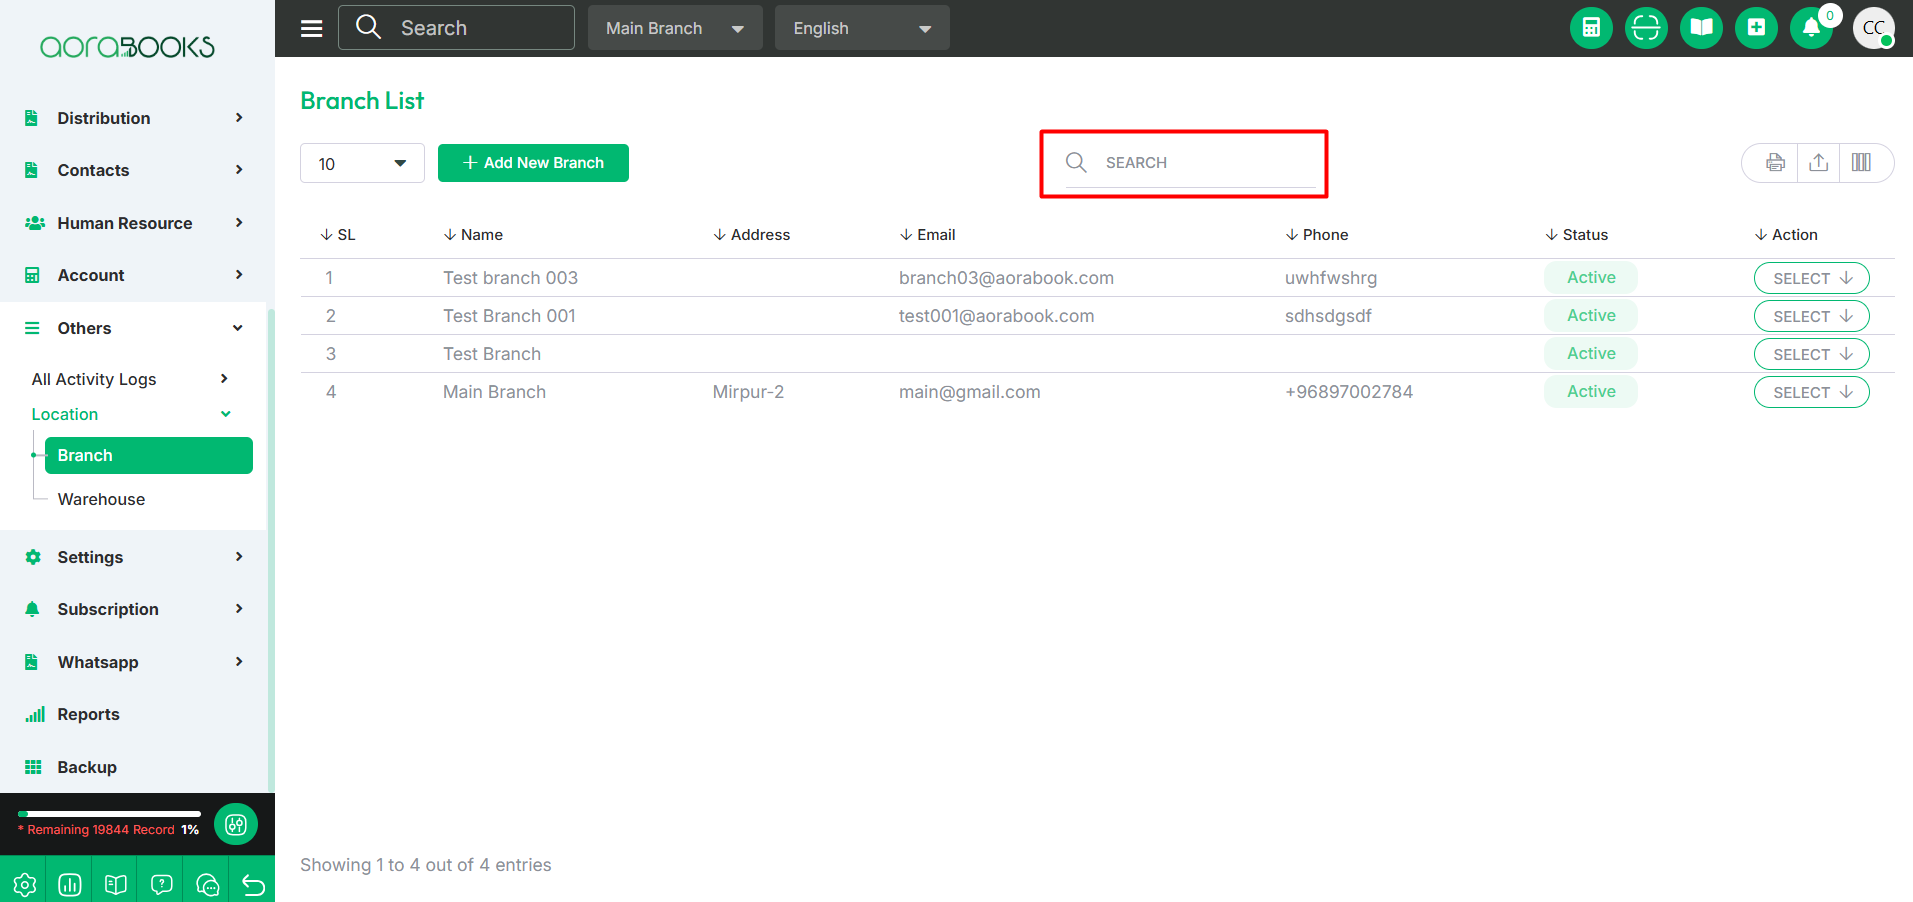Screen dimensions: 1913x902
Task: Click email test001@aorabook.com
Action: [996, 316]
